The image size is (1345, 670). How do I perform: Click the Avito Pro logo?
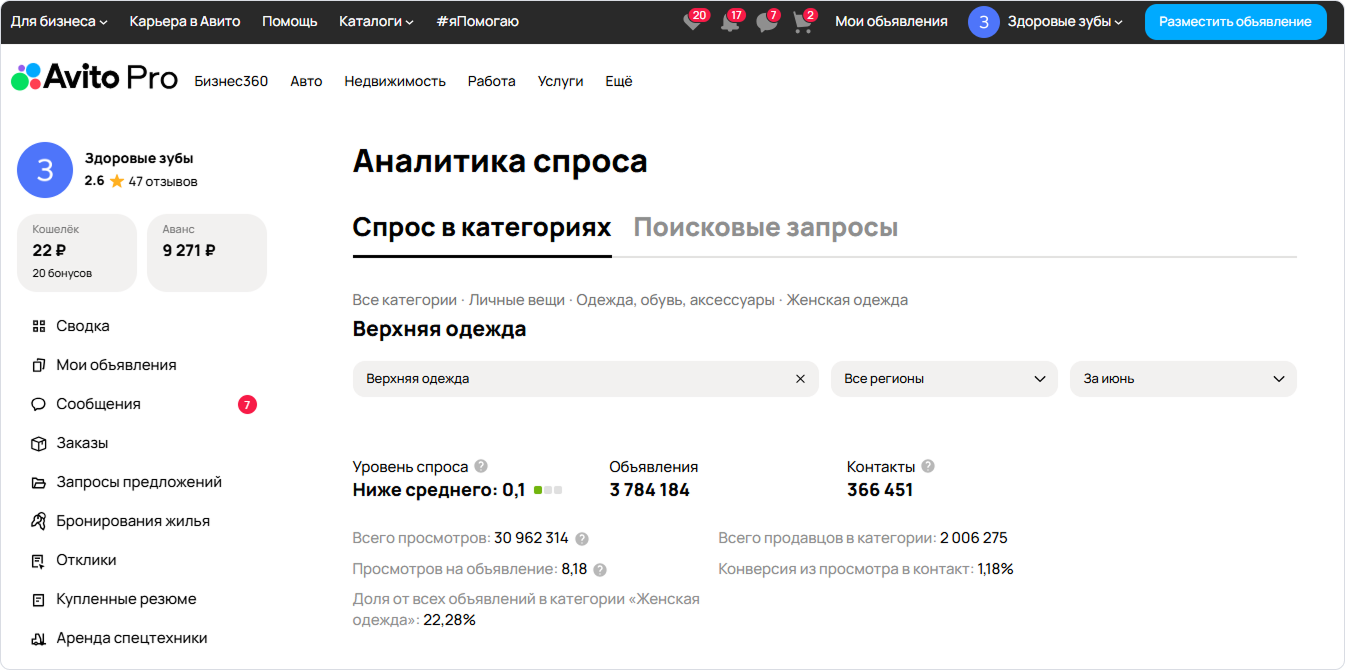point(95,79)
